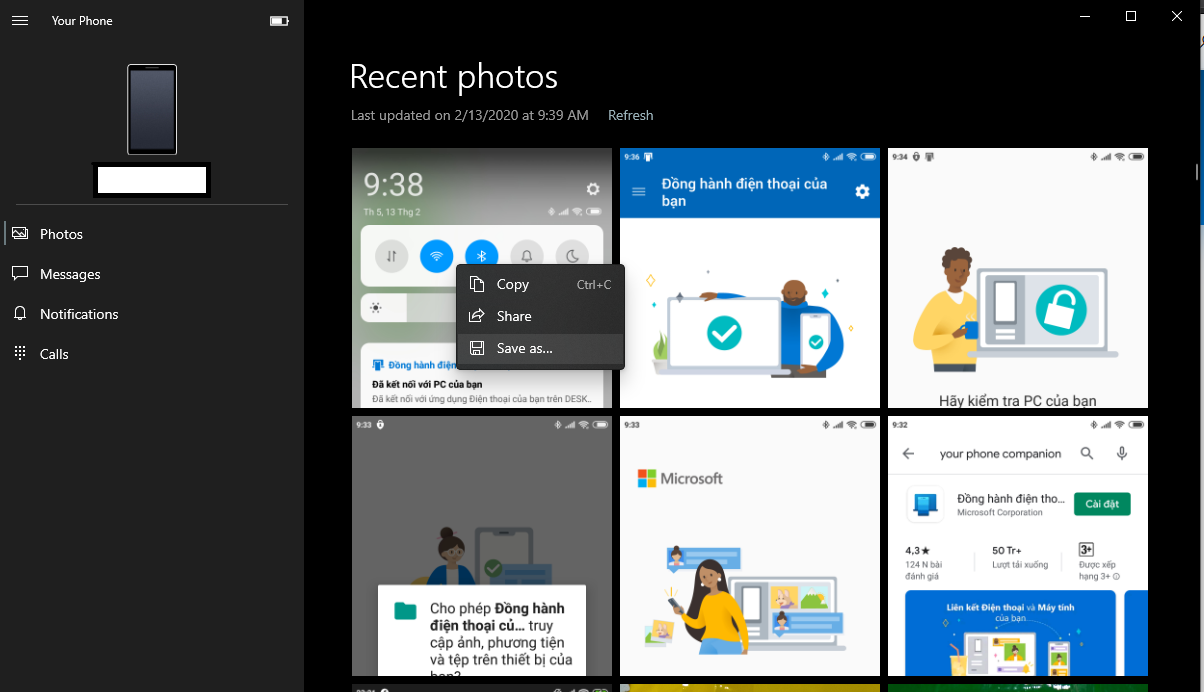This screenshot has width=1204, height=692.
Task: Minimize the Your Phone window
Action: [1085, 16]
